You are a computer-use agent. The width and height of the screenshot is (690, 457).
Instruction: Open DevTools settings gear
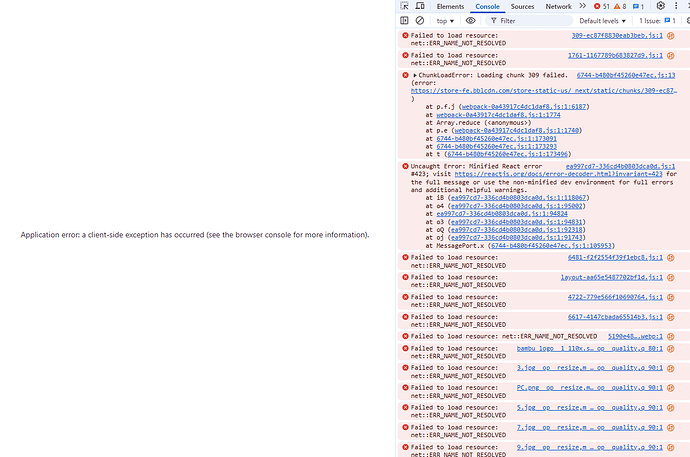661,6
